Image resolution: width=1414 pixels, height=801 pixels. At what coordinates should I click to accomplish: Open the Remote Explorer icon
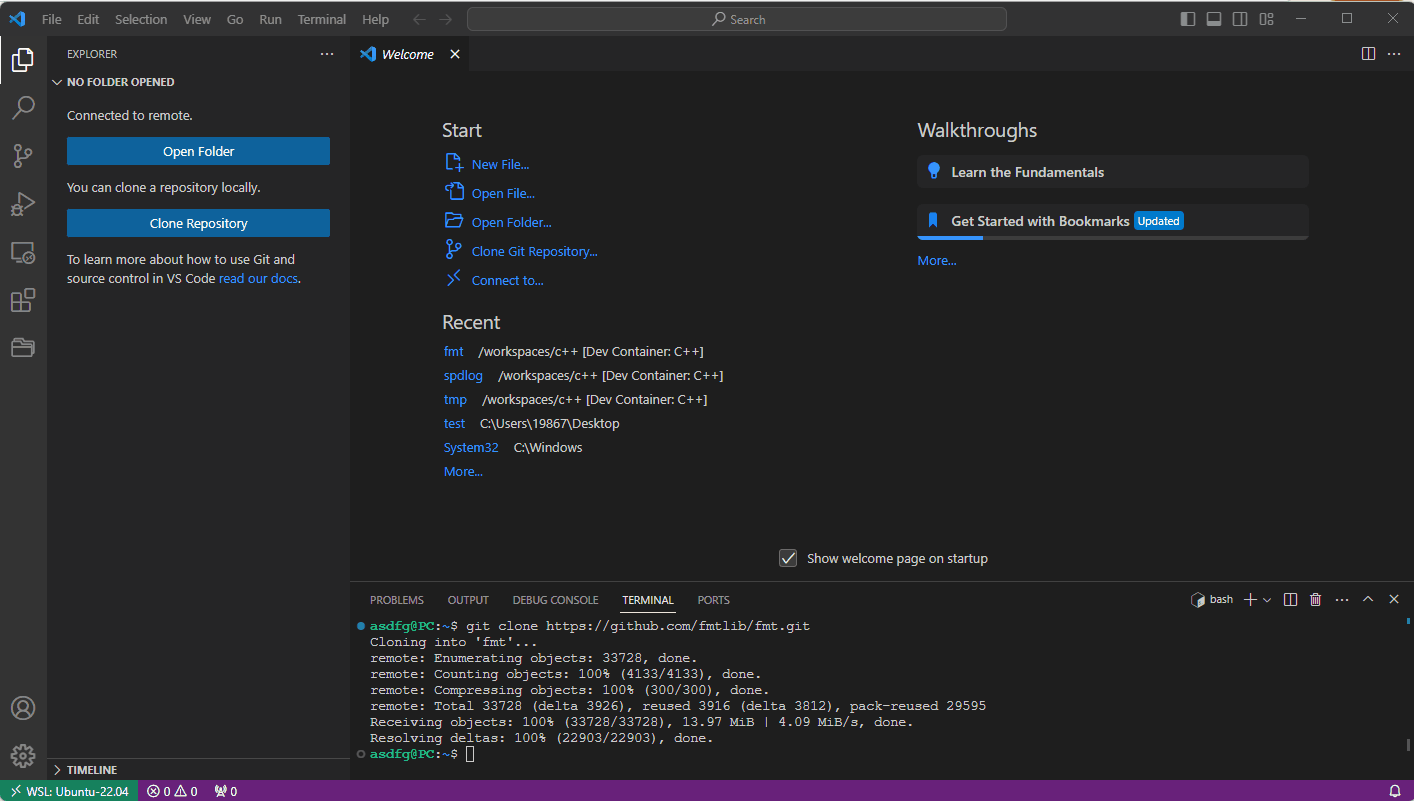coord(23,252)
